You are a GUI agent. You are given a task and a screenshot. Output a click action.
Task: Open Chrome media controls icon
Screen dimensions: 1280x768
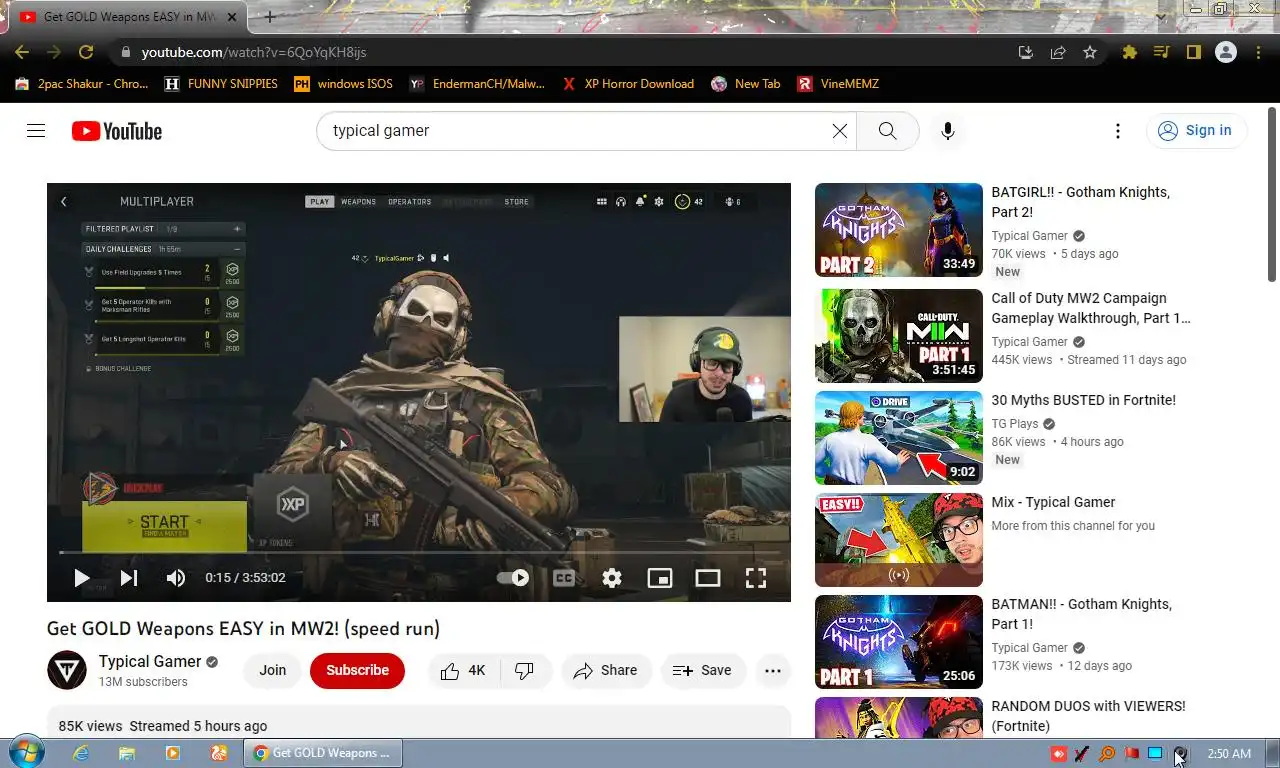coord(1161,52)
